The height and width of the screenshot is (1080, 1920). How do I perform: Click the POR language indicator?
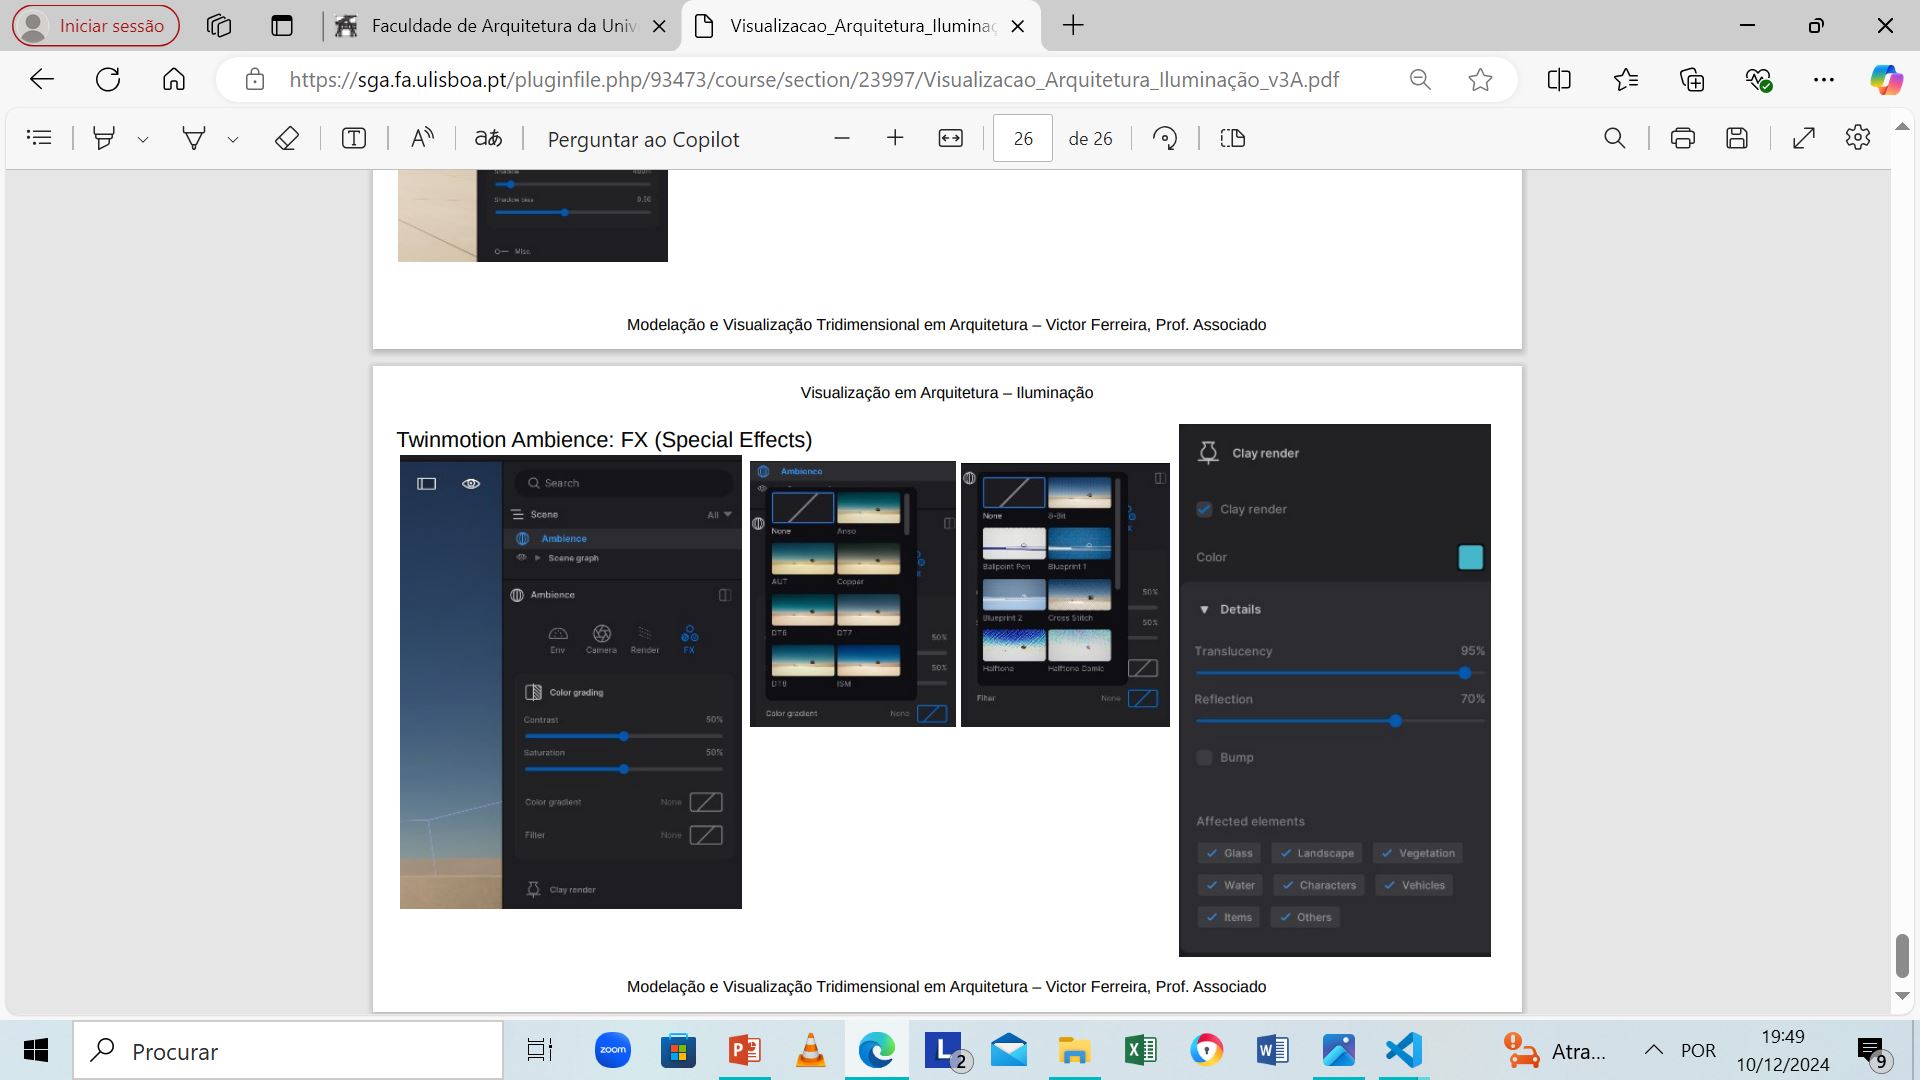coord(1698,1051)
